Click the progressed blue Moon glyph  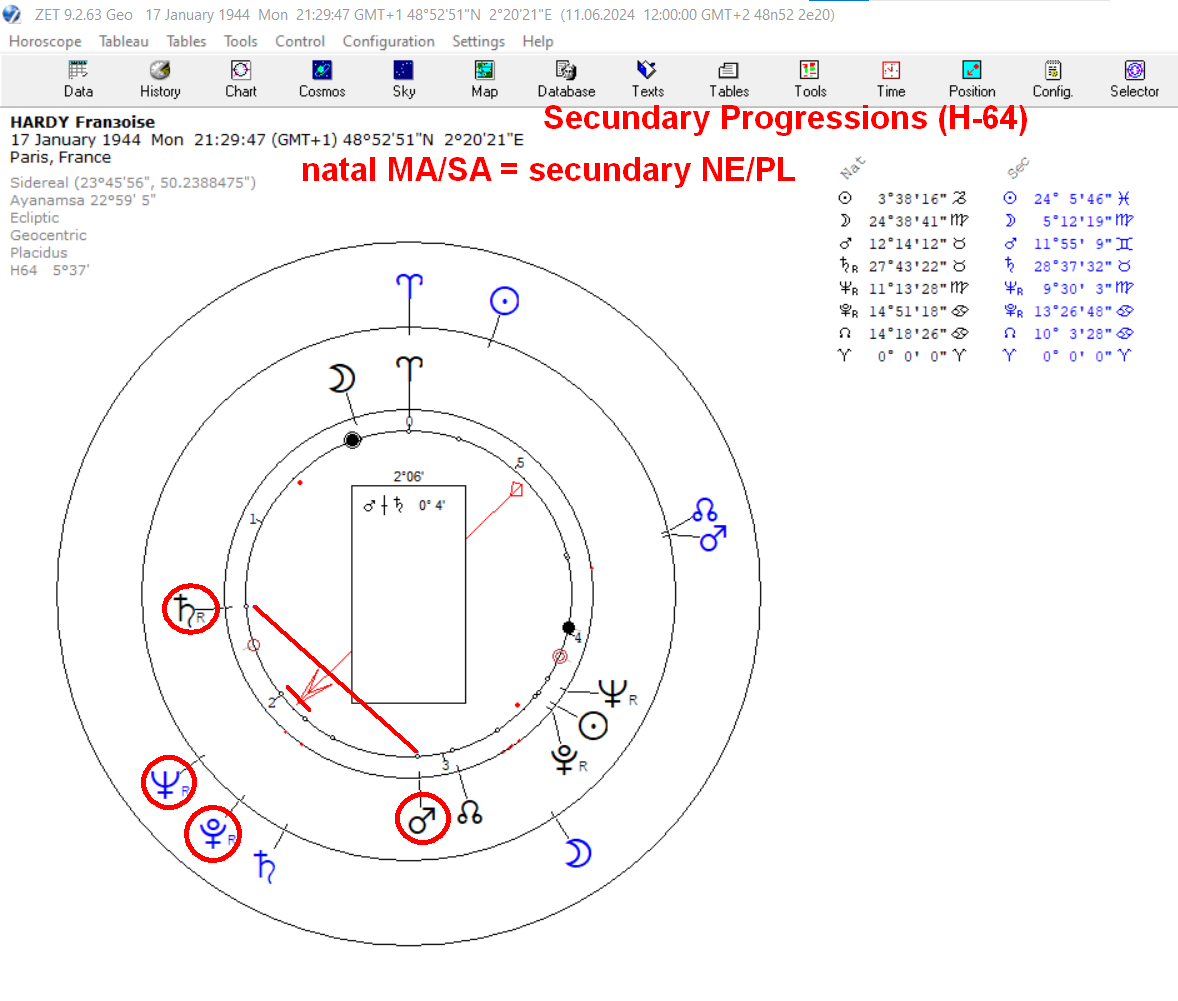578,853
